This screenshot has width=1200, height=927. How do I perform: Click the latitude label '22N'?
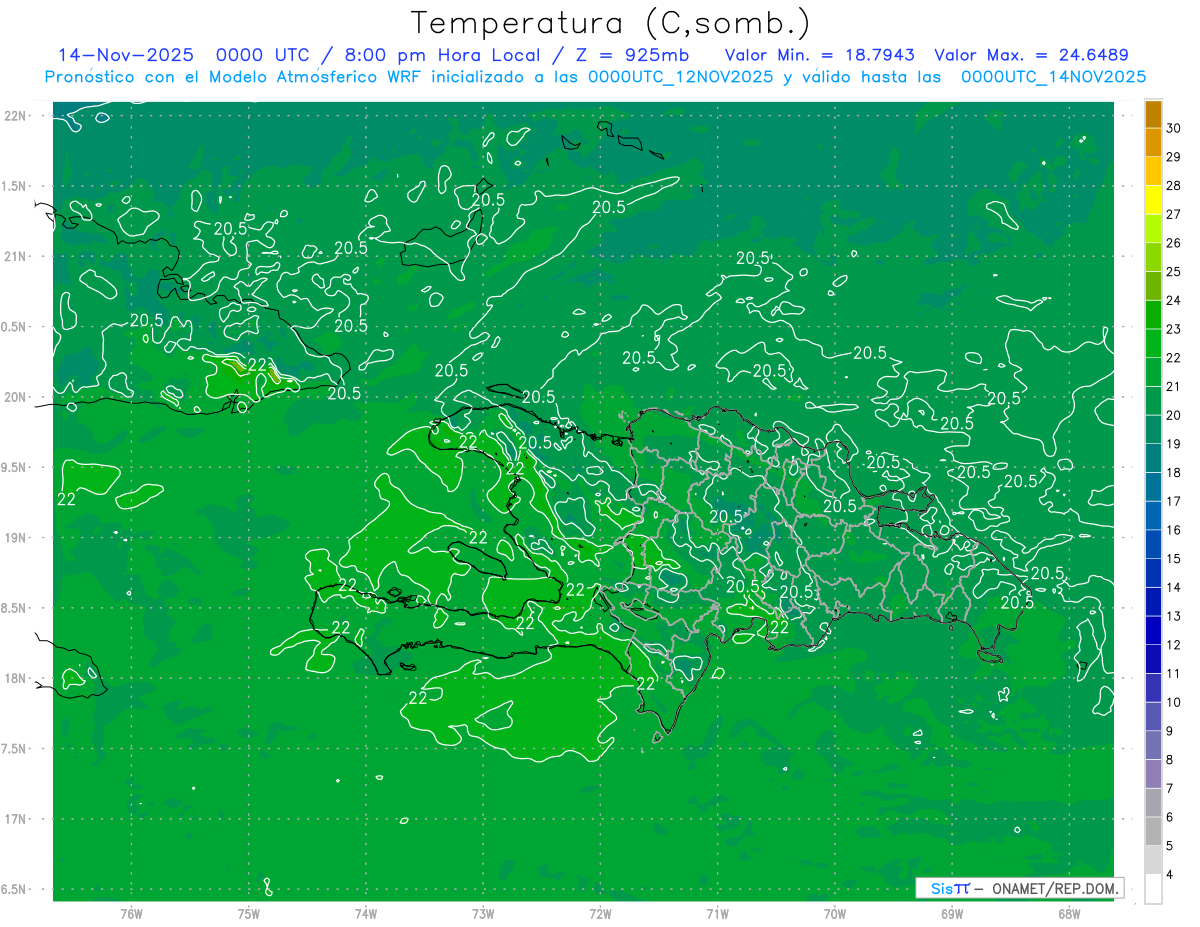14,116
